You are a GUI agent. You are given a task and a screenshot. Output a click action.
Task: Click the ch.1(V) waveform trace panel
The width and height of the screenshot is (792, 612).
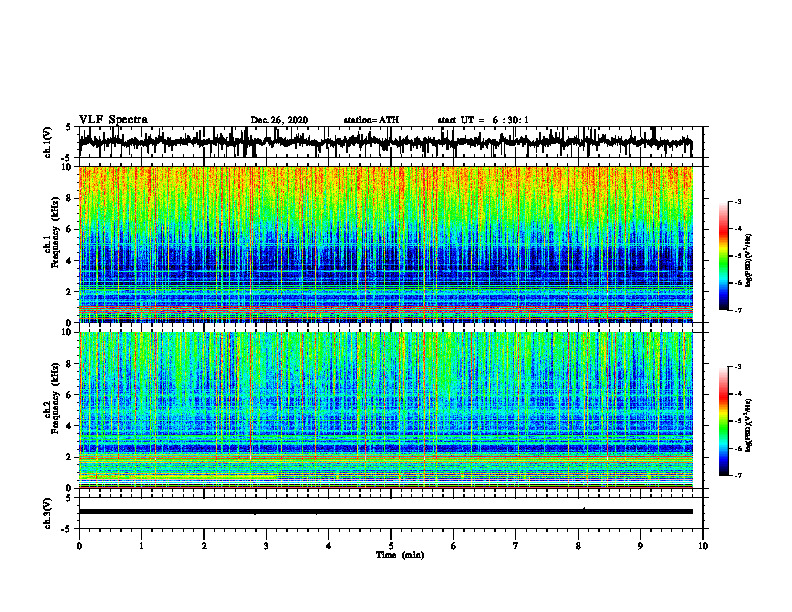point(390,142)
